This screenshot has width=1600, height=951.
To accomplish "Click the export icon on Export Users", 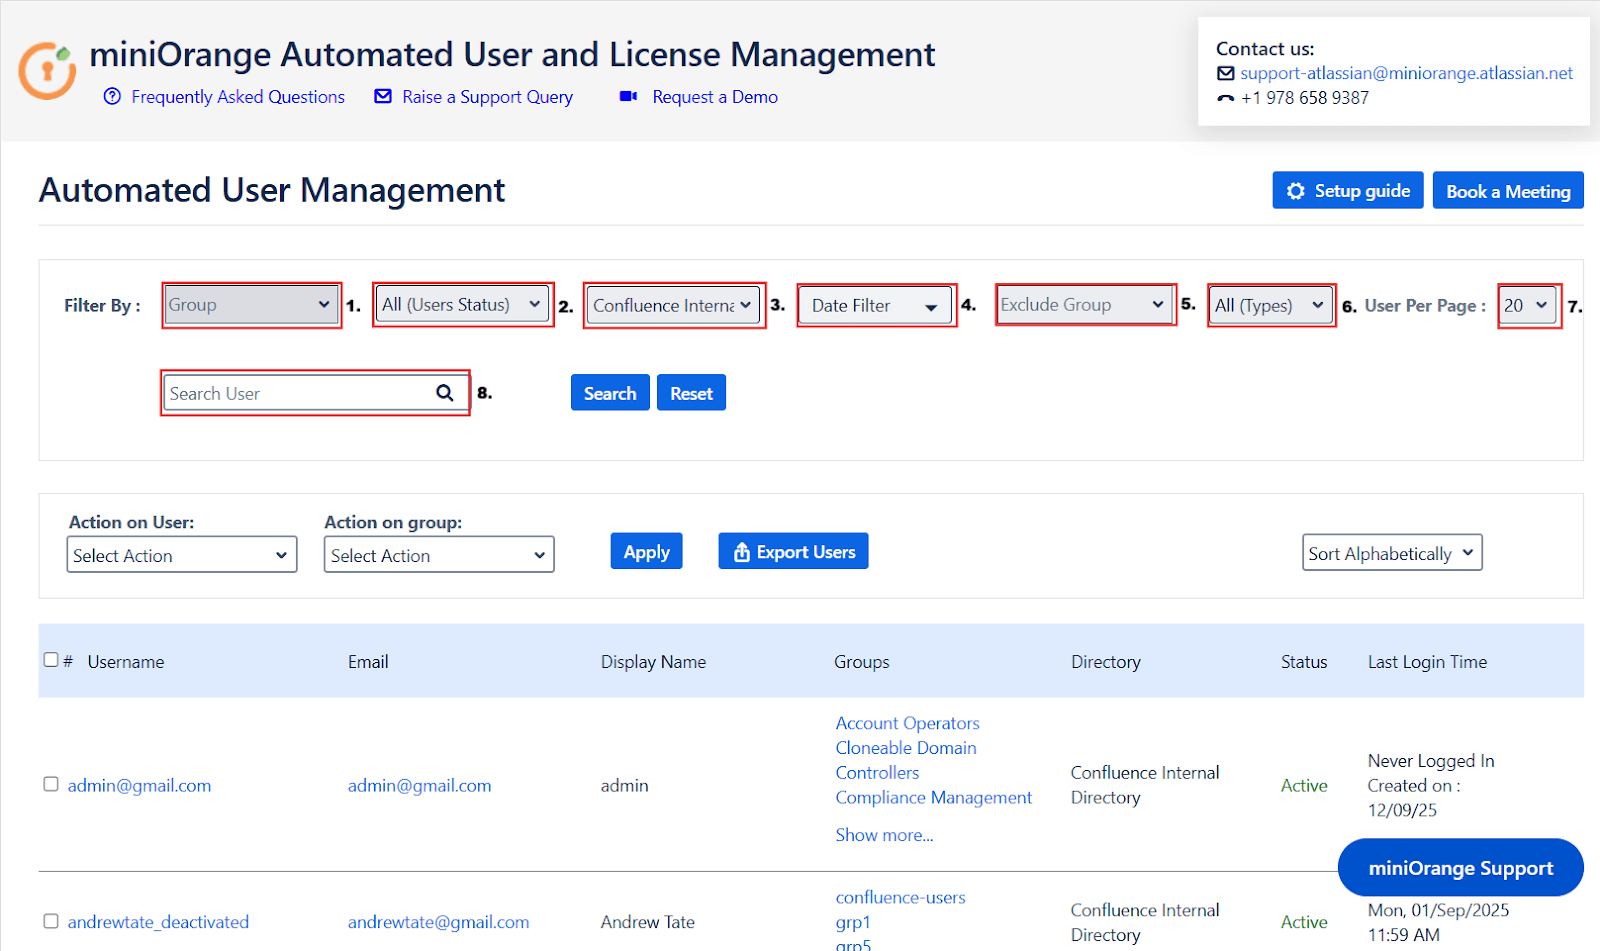I will tap(741, 552).
